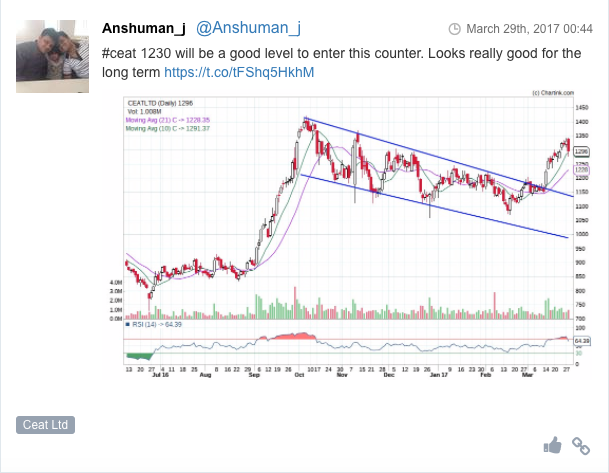
Task: Open the CEAT LTD chart image
Action: (x=348, y=233)
